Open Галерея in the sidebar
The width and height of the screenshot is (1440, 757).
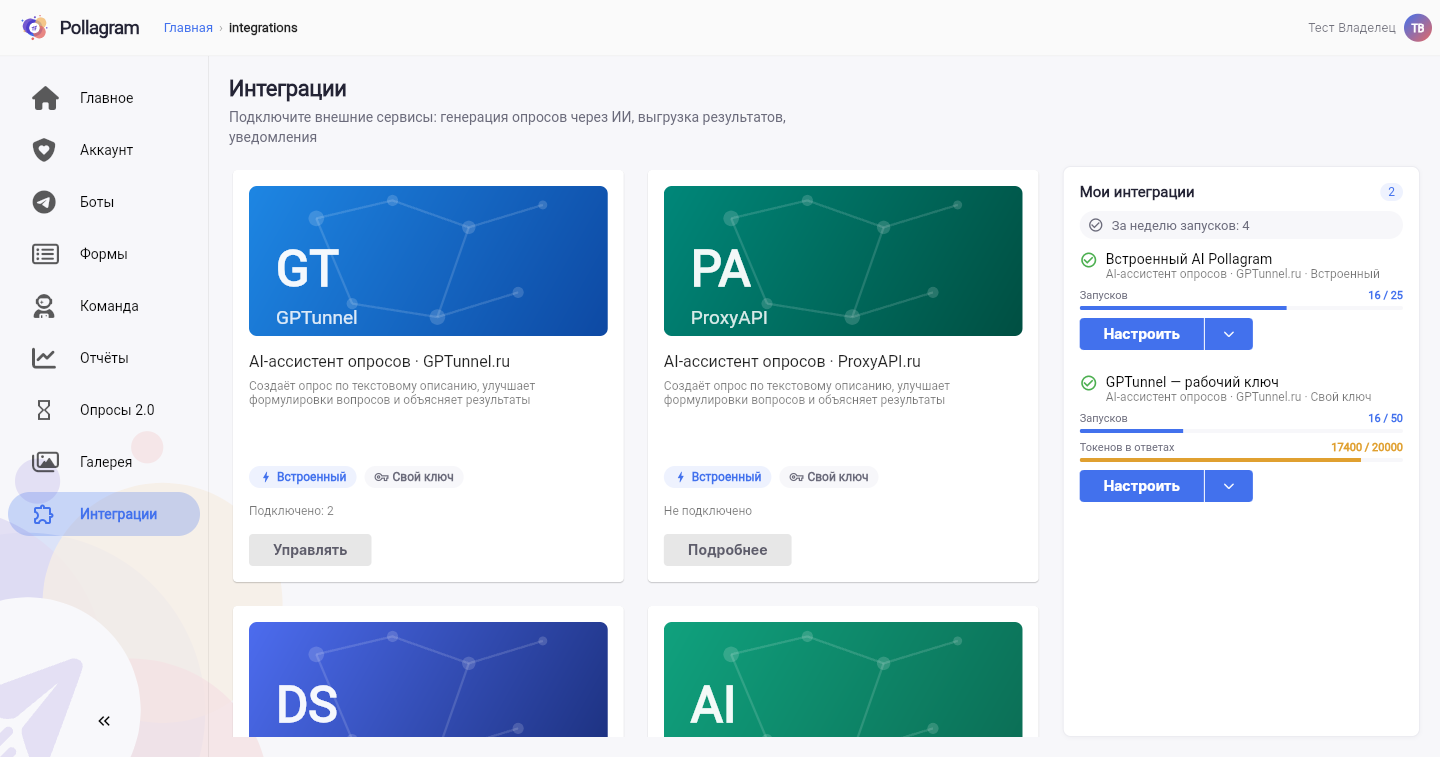pyautogui.click(x=104, y=462)
